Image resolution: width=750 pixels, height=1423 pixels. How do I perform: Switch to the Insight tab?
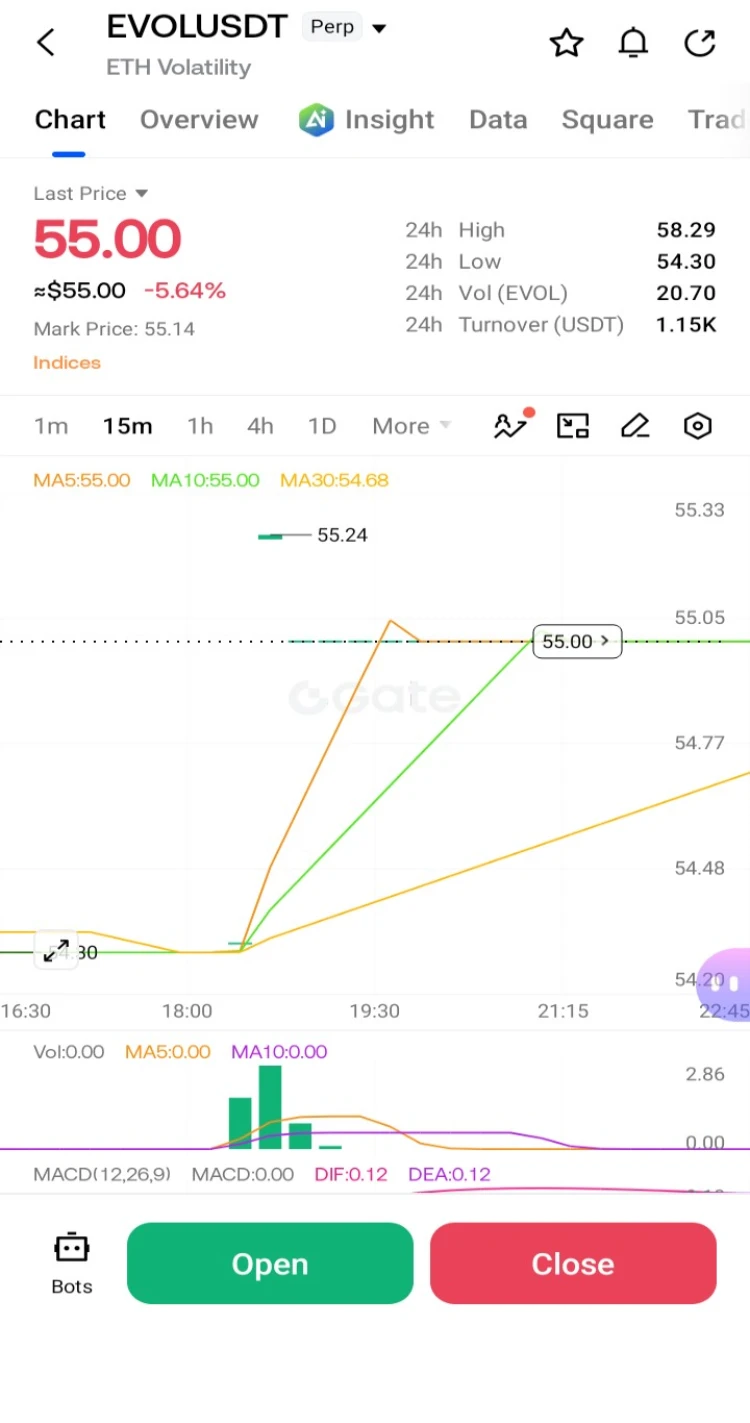(x=389, y=120)
